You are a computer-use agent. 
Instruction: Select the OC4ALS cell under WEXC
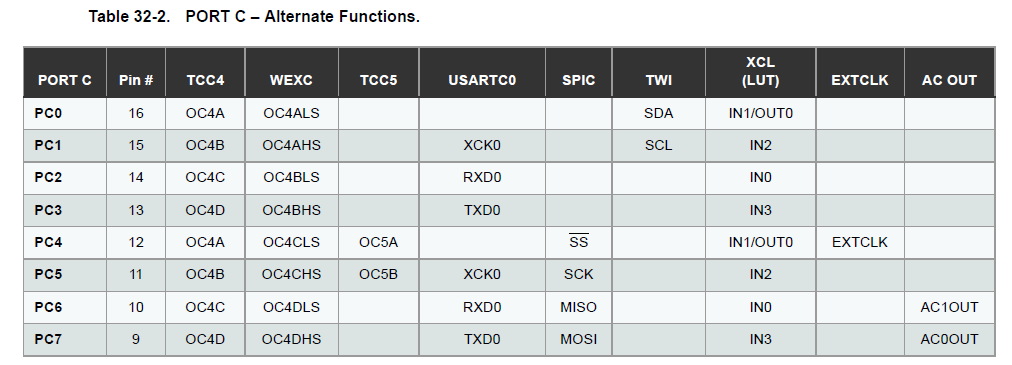coord(291,113)
